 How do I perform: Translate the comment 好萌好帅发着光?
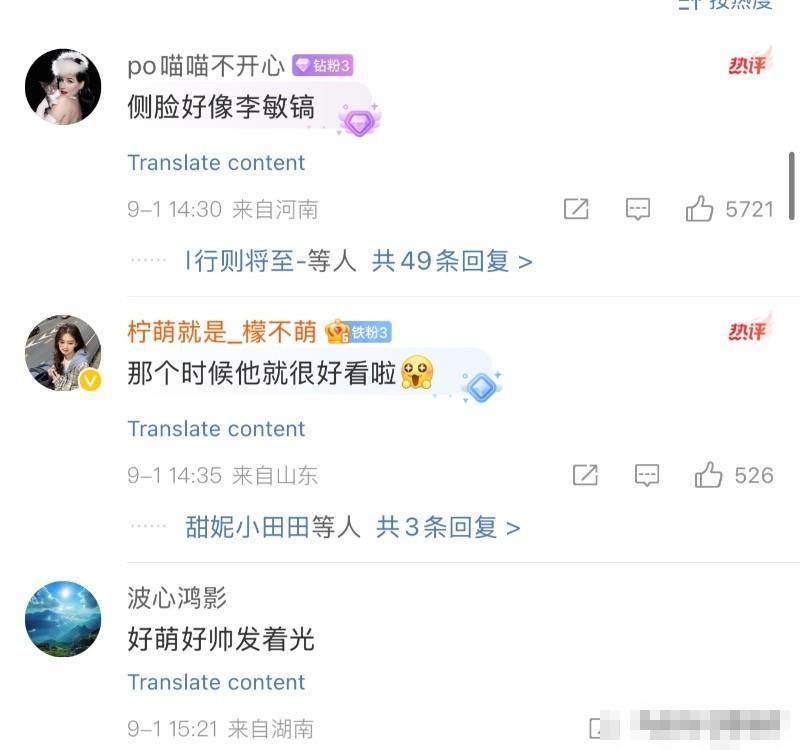(216, 682)
